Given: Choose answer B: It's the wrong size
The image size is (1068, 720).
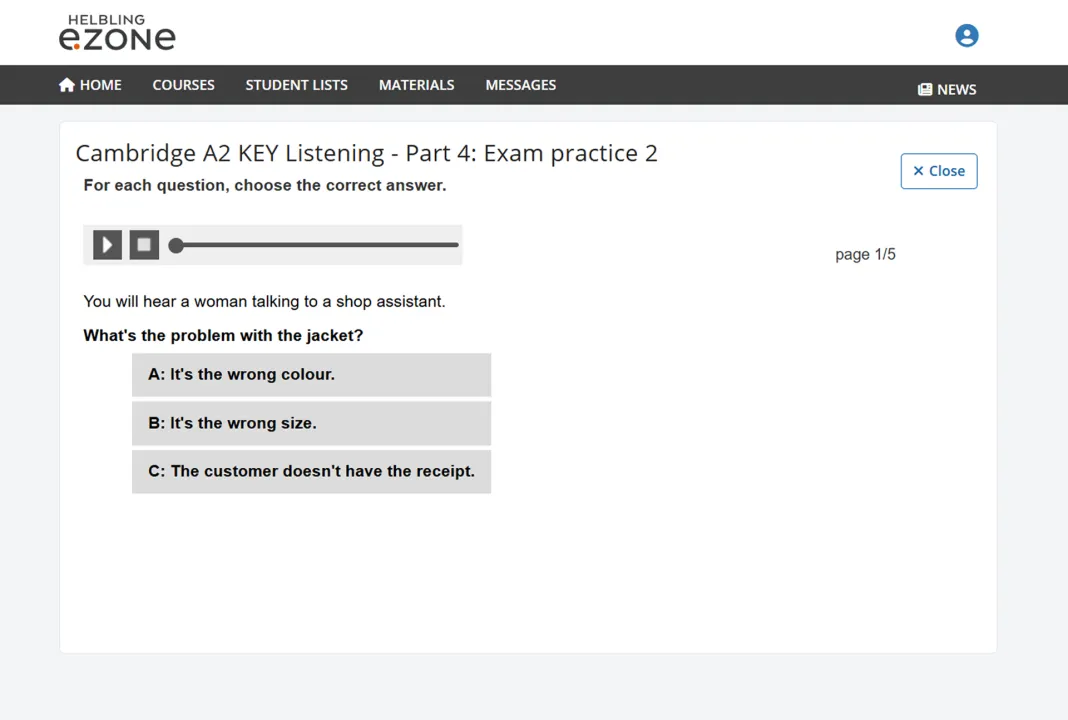Looking at the screenshot, I should [311, 423].
